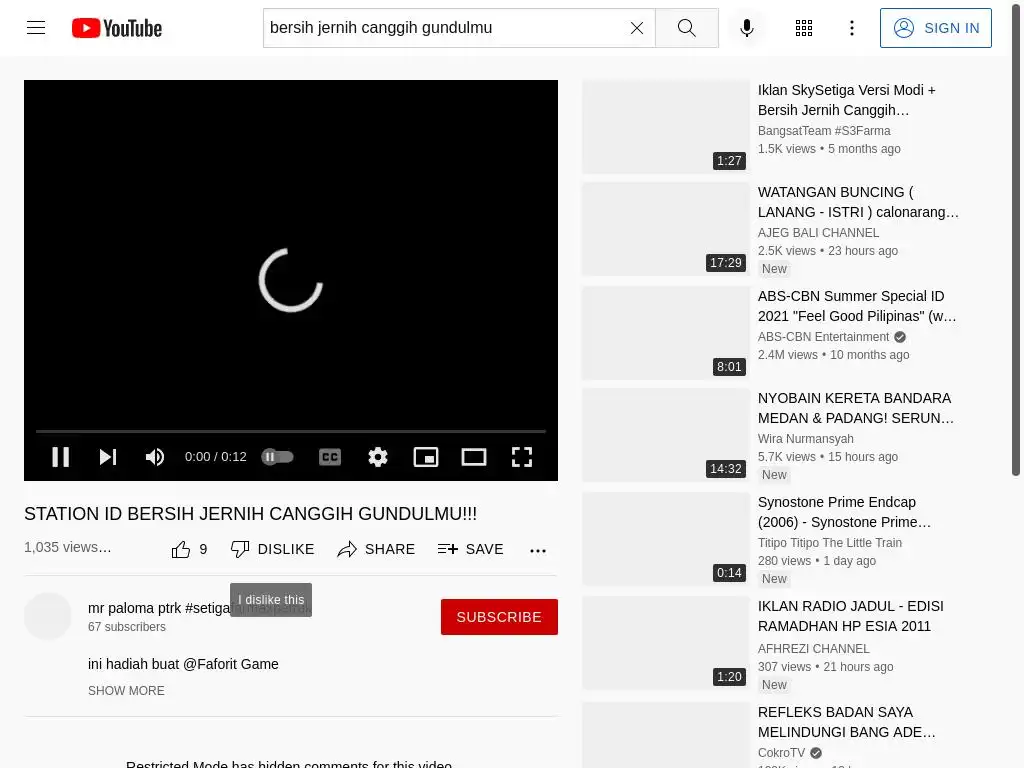Skip to the next video
Screen dimensions: 1024x768
pyautogui.click(x=108, y=456)
